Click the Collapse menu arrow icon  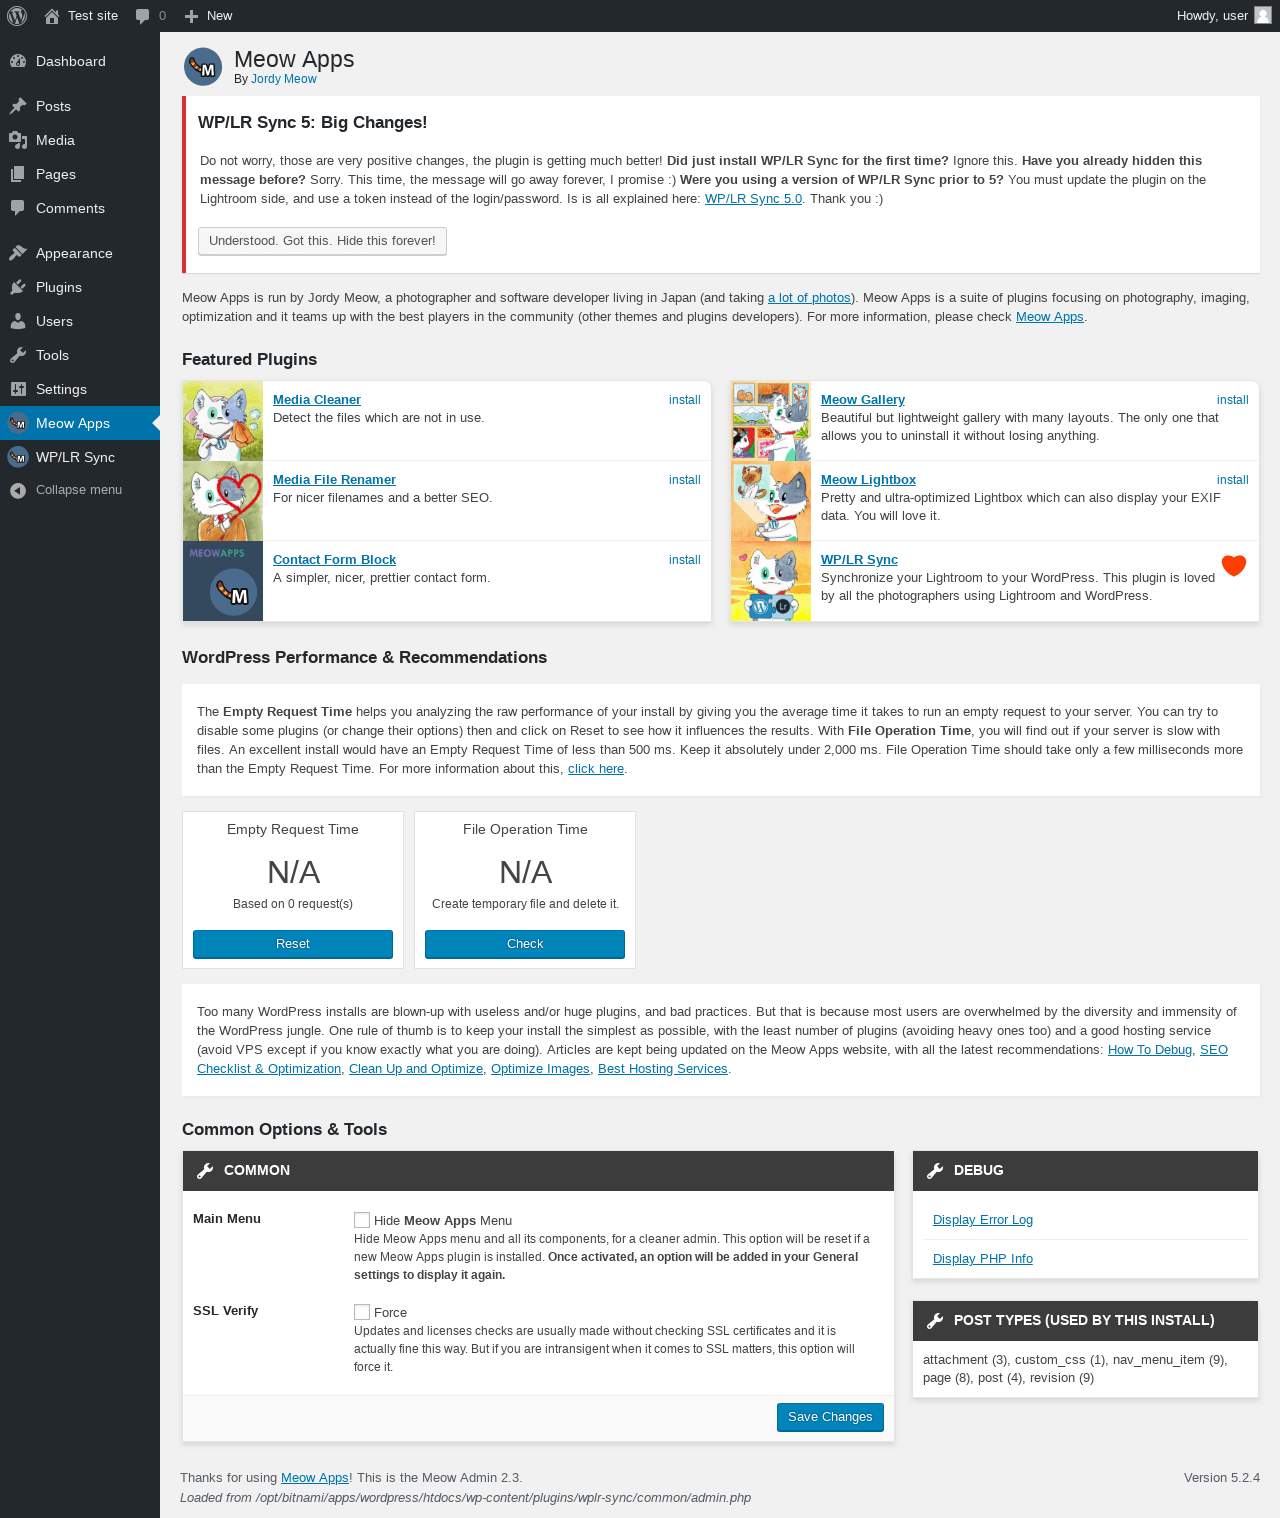click(18, 490)
